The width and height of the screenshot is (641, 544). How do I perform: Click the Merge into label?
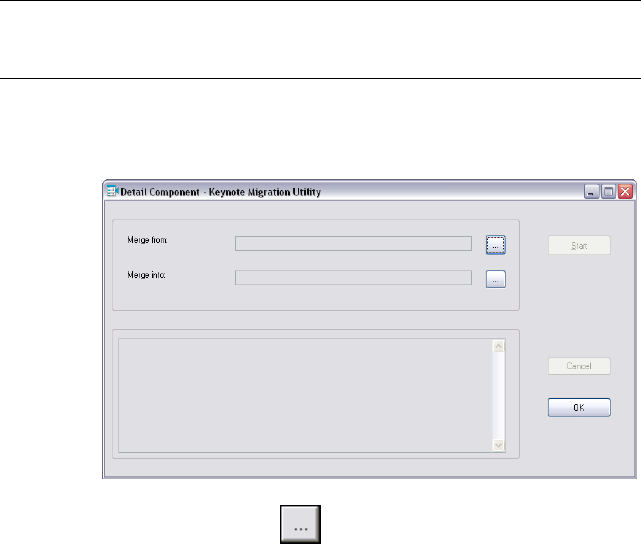(146, 275)
